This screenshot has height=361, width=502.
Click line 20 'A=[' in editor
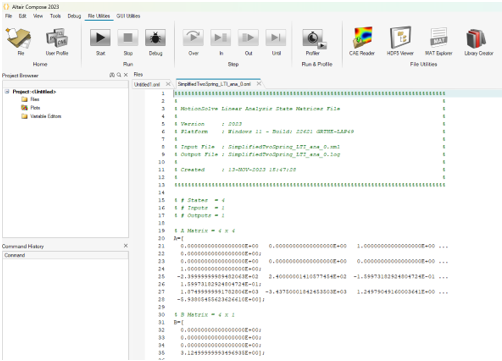179,238
